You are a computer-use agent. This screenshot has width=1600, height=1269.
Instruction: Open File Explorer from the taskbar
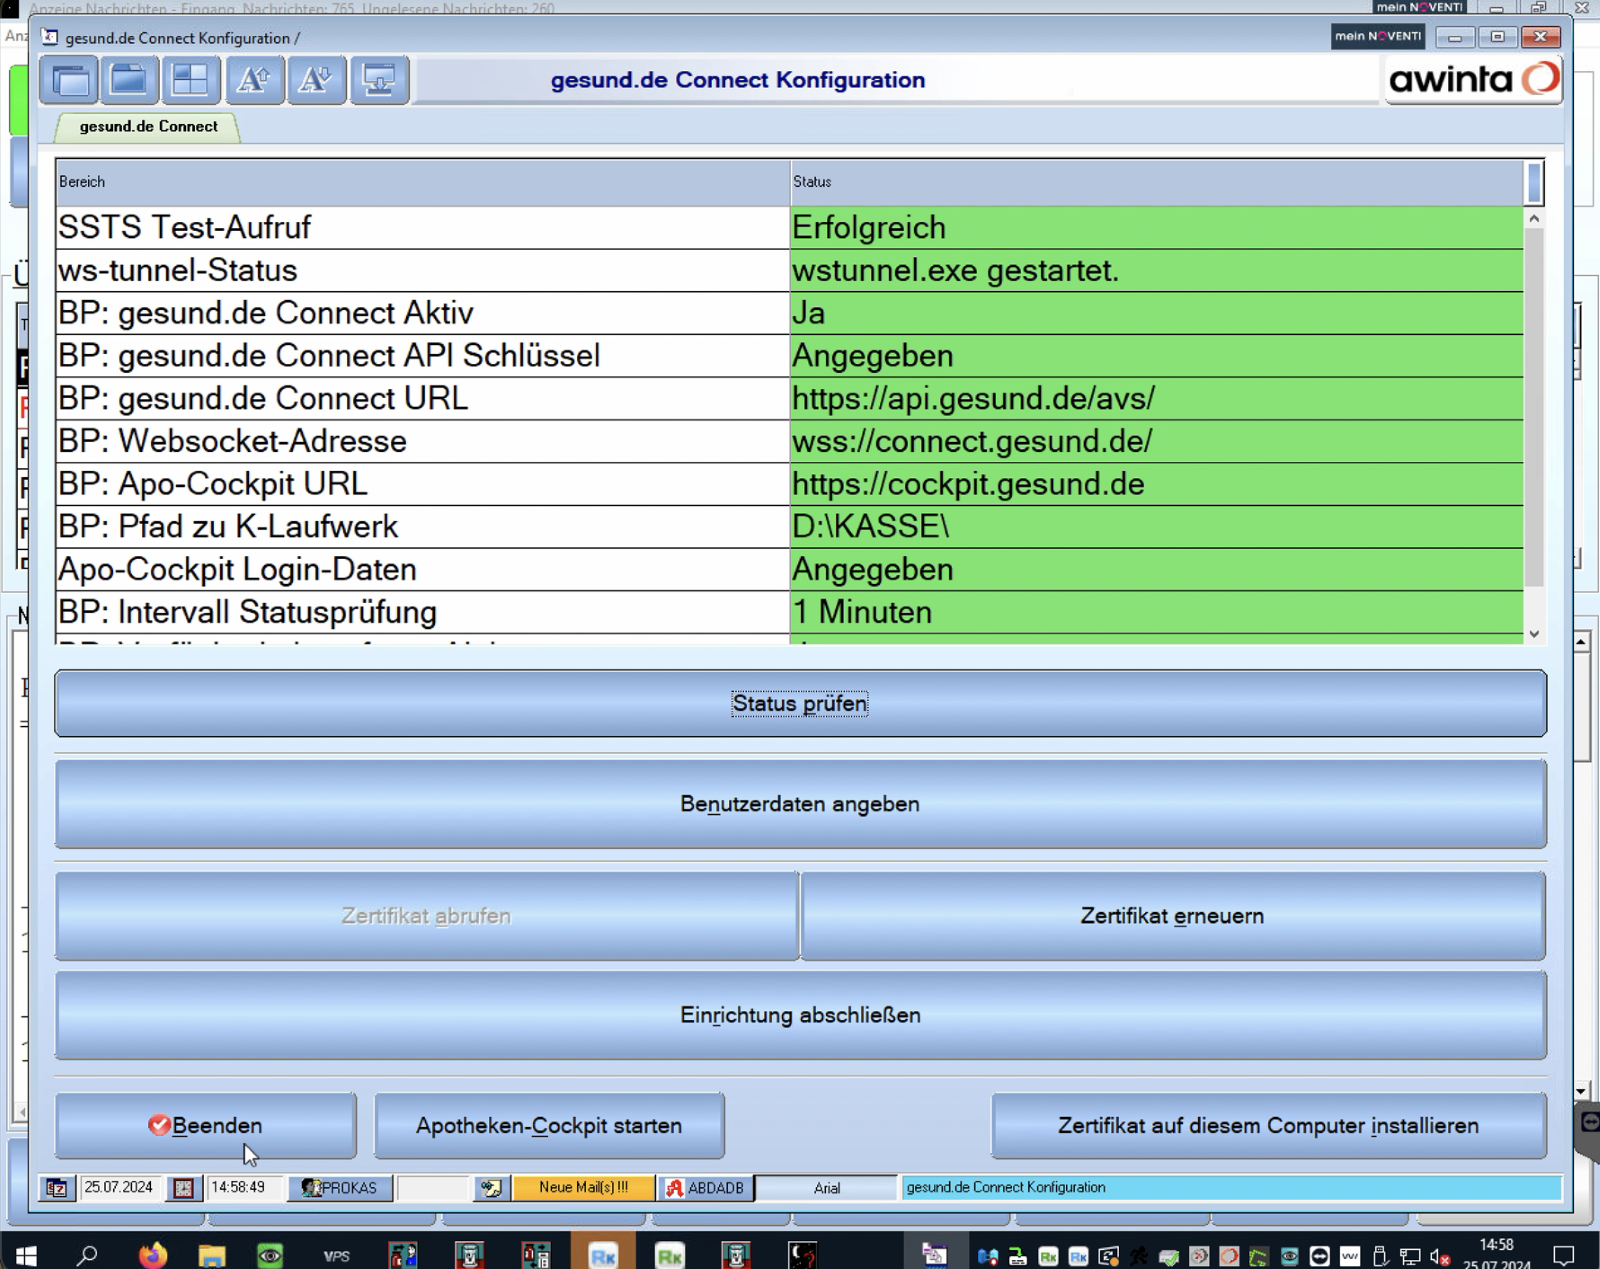click(212, 1255)
